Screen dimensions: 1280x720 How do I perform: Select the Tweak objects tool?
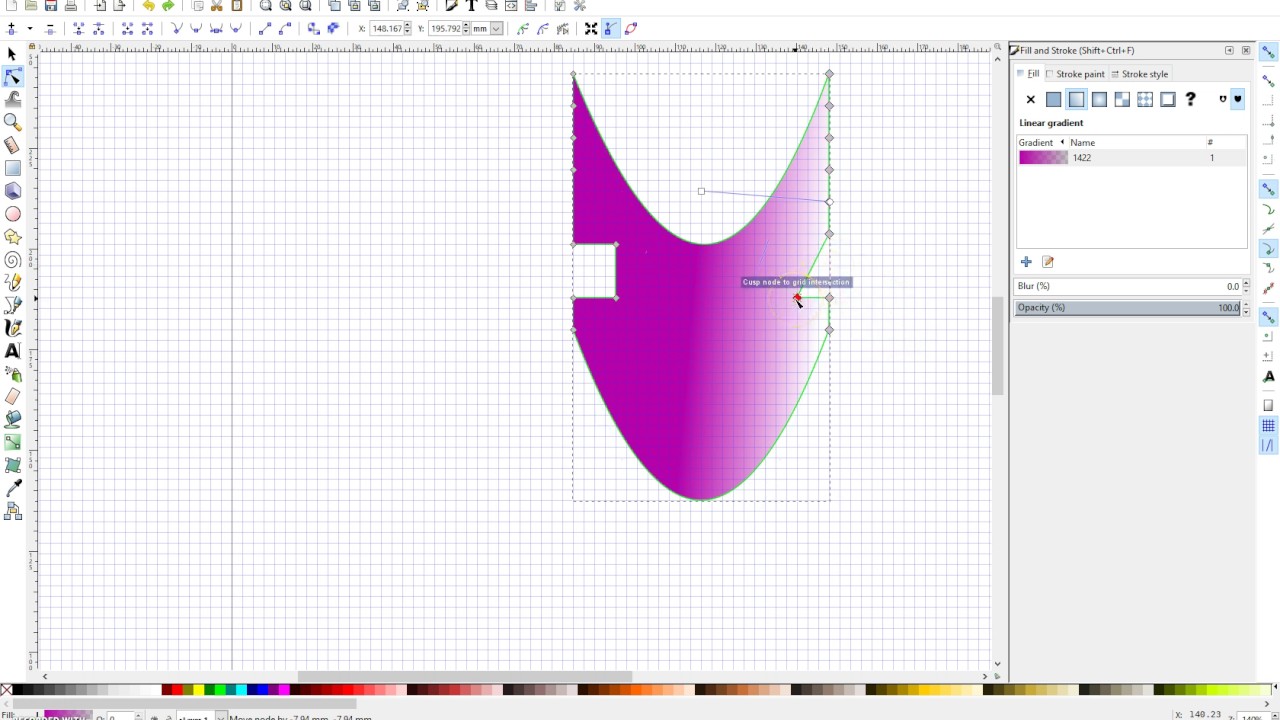12,99
